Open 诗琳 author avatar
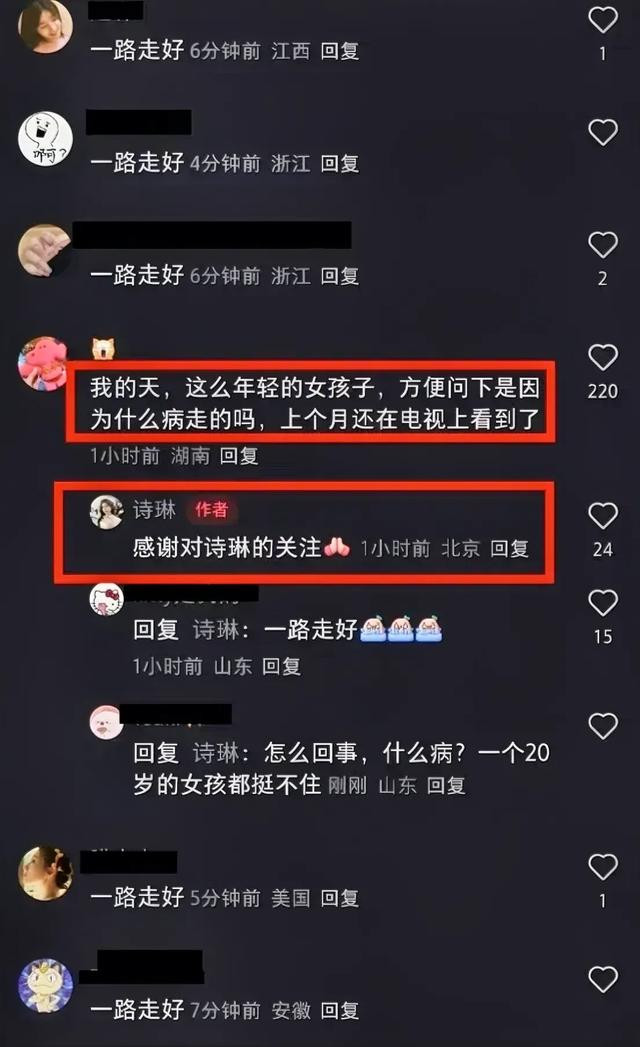 107,511
